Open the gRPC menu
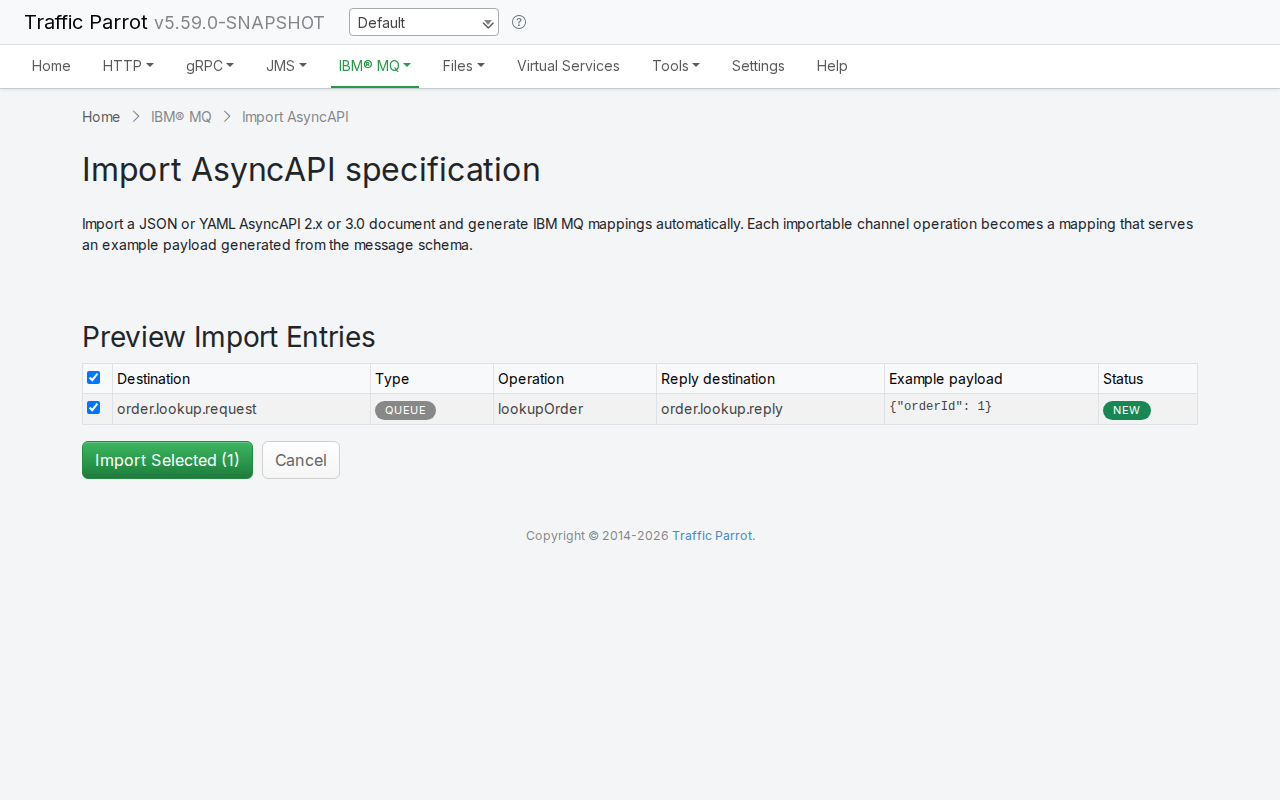This screenshot has width=1280, height=800. [210, 66]
